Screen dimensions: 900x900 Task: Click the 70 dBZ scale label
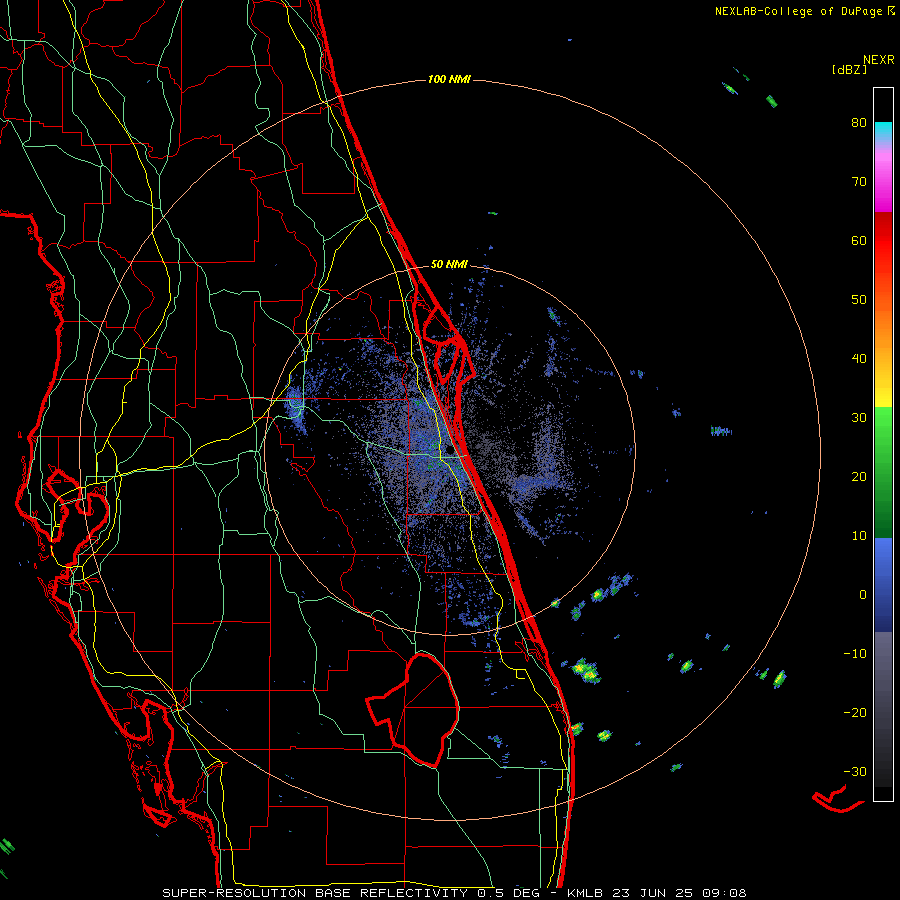tap(859, 182)
